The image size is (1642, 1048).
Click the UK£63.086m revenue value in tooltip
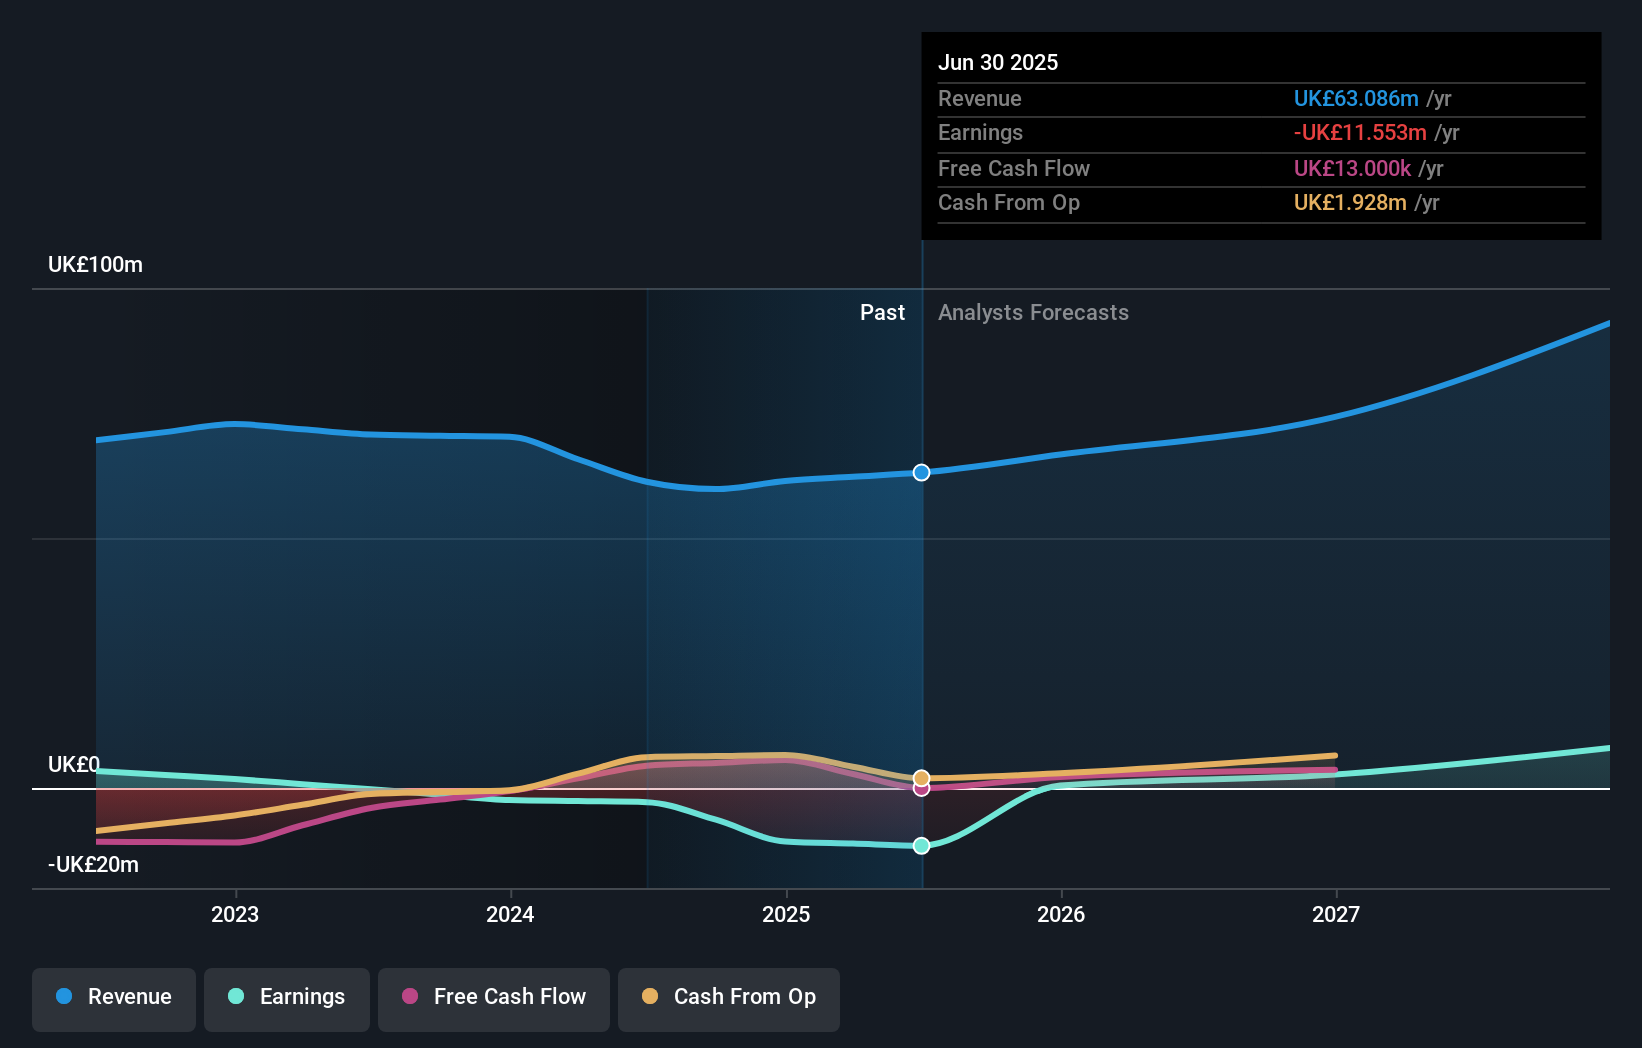[x=1355, y=99]
